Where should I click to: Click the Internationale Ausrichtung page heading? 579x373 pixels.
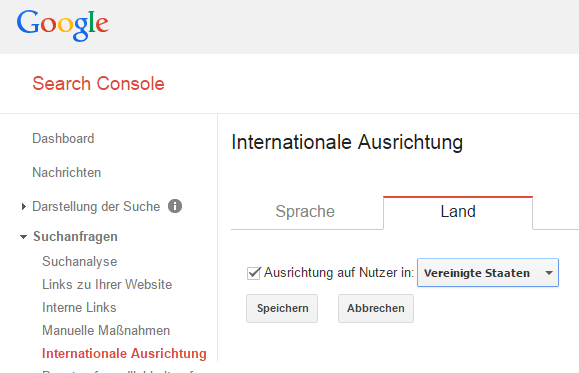[347, 143]
